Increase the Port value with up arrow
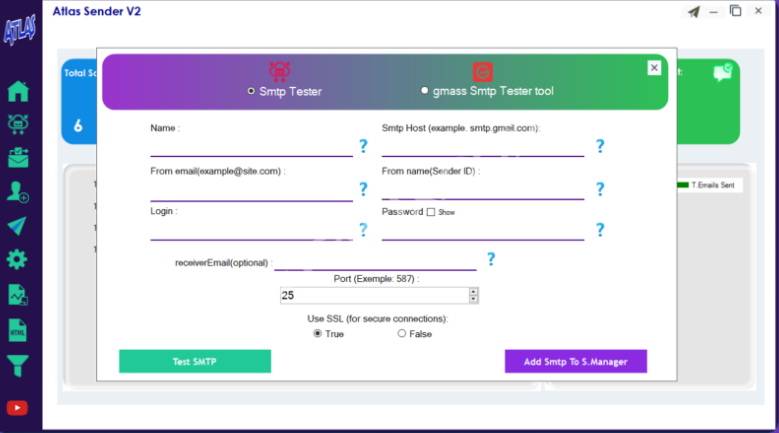Screen dimensions: 779x433 [474, 291]
